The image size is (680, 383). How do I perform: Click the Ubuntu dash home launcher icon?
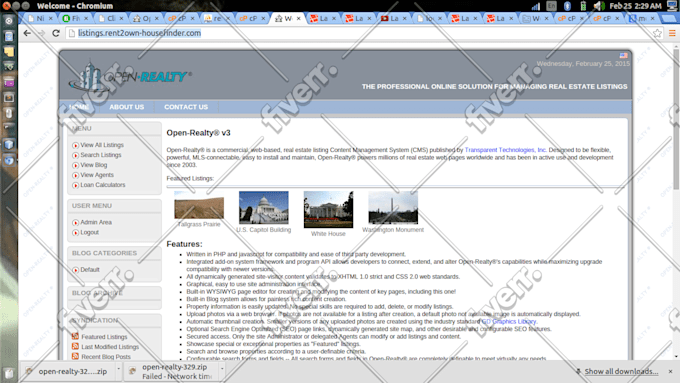pos(9,20)
